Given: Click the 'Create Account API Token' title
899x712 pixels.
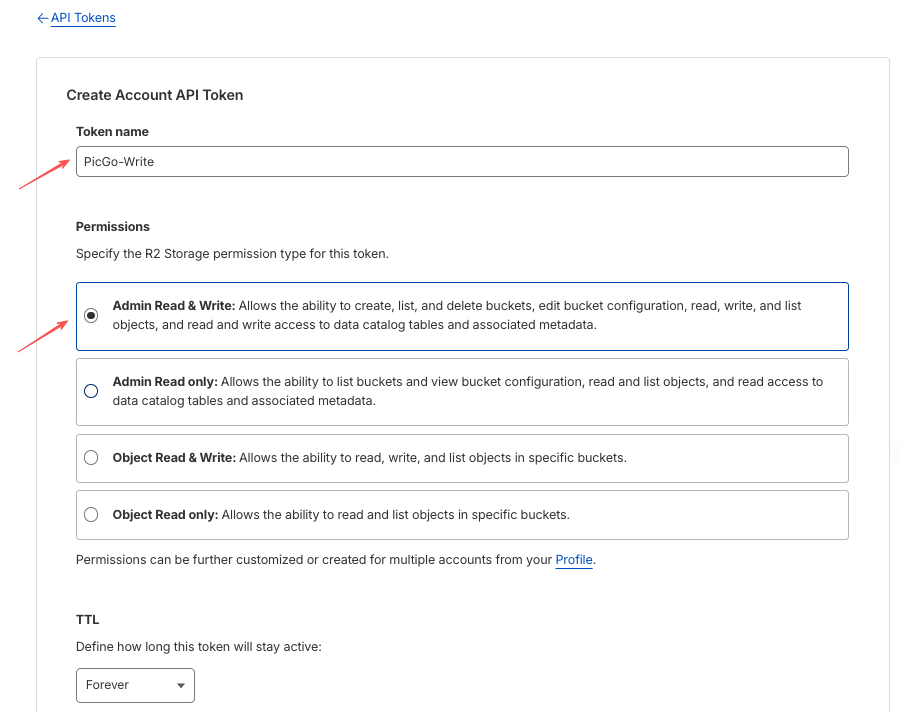Looking at the screenshot, I should pyautogui.click(x=155, y=95).
